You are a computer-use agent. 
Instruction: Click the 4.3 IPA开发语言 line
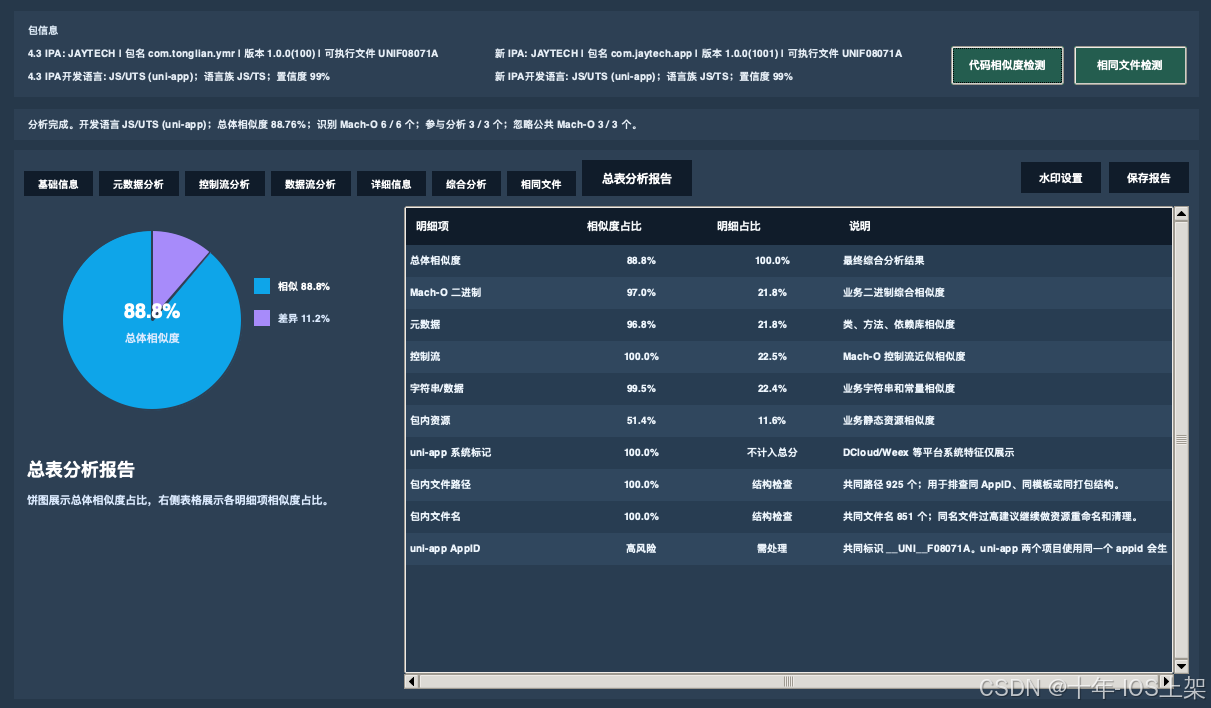179,76
